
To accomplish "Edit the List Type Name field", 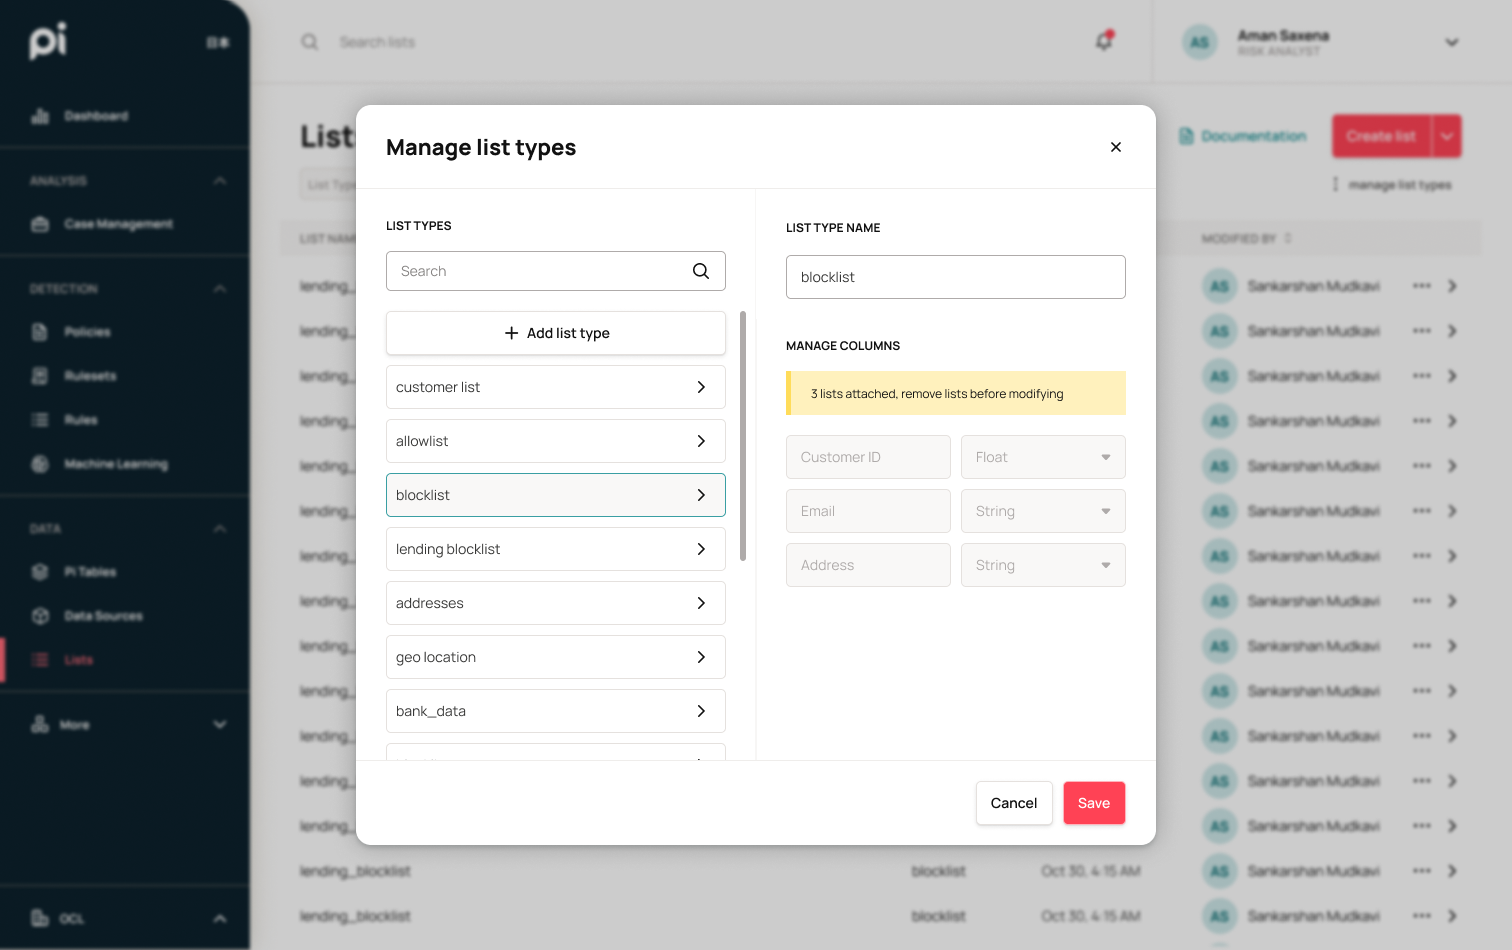I will 956,277.
